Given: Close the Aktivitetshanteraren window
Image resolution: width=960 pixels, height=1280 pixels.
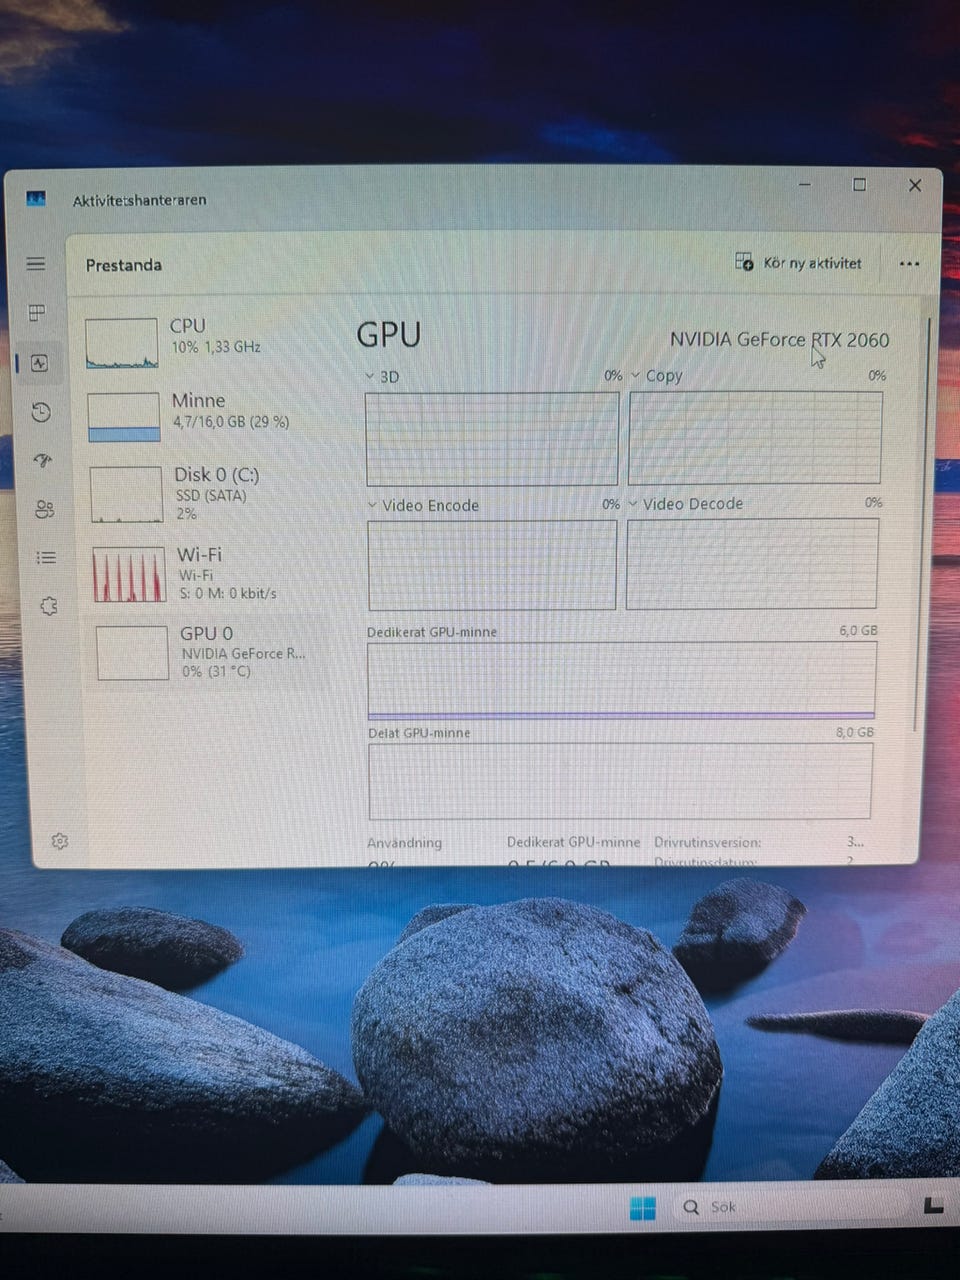Looking at the screenshot, I should (x=914, y=185).
